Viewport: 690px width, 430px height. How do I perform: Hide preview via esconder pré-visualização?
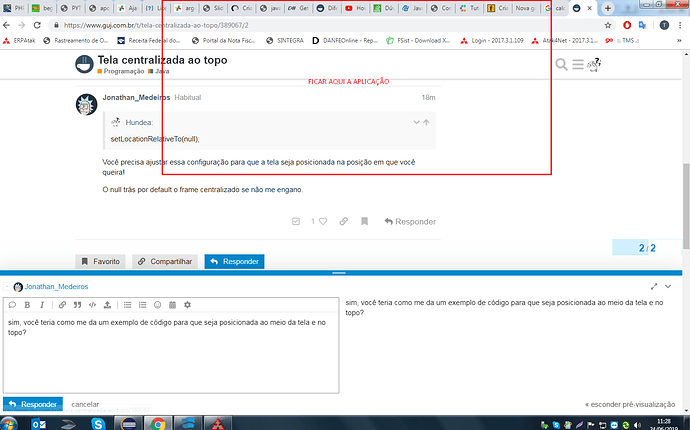click(x=630, y=404)
